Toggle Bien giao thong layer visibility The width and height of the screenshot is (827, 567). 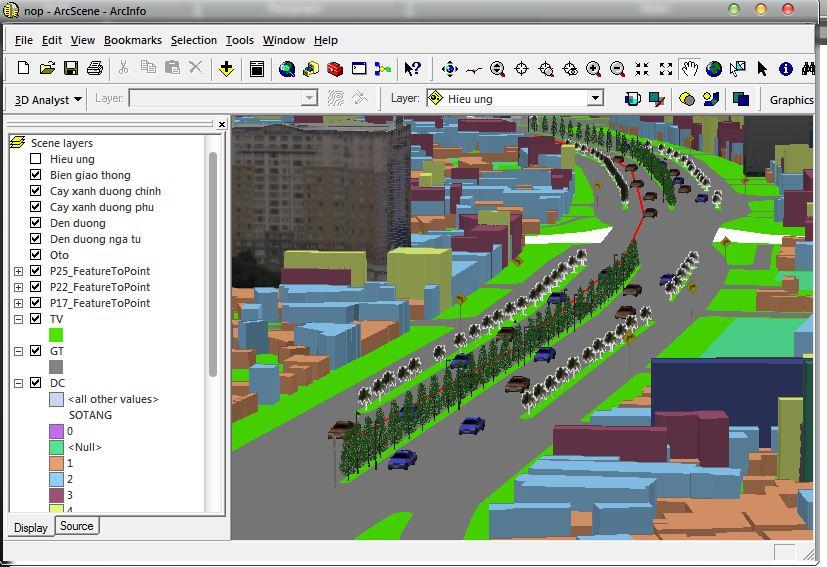(36, 175)
